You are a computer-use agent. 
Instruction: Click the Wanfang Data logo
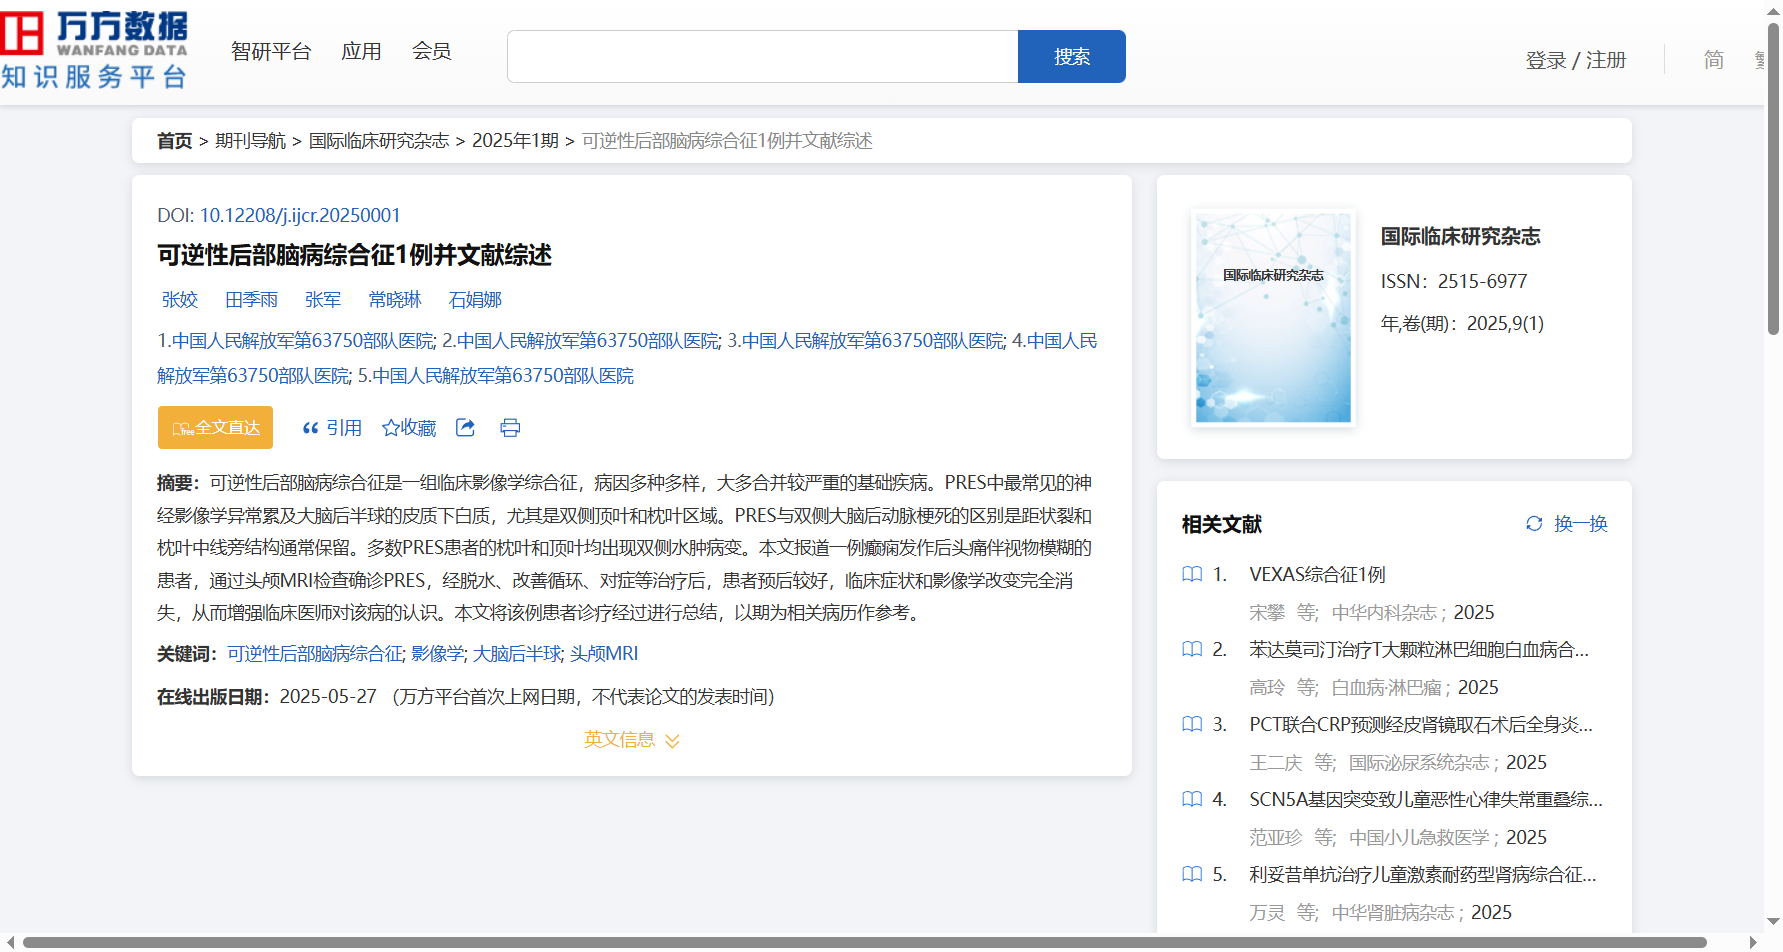point(95,50)
